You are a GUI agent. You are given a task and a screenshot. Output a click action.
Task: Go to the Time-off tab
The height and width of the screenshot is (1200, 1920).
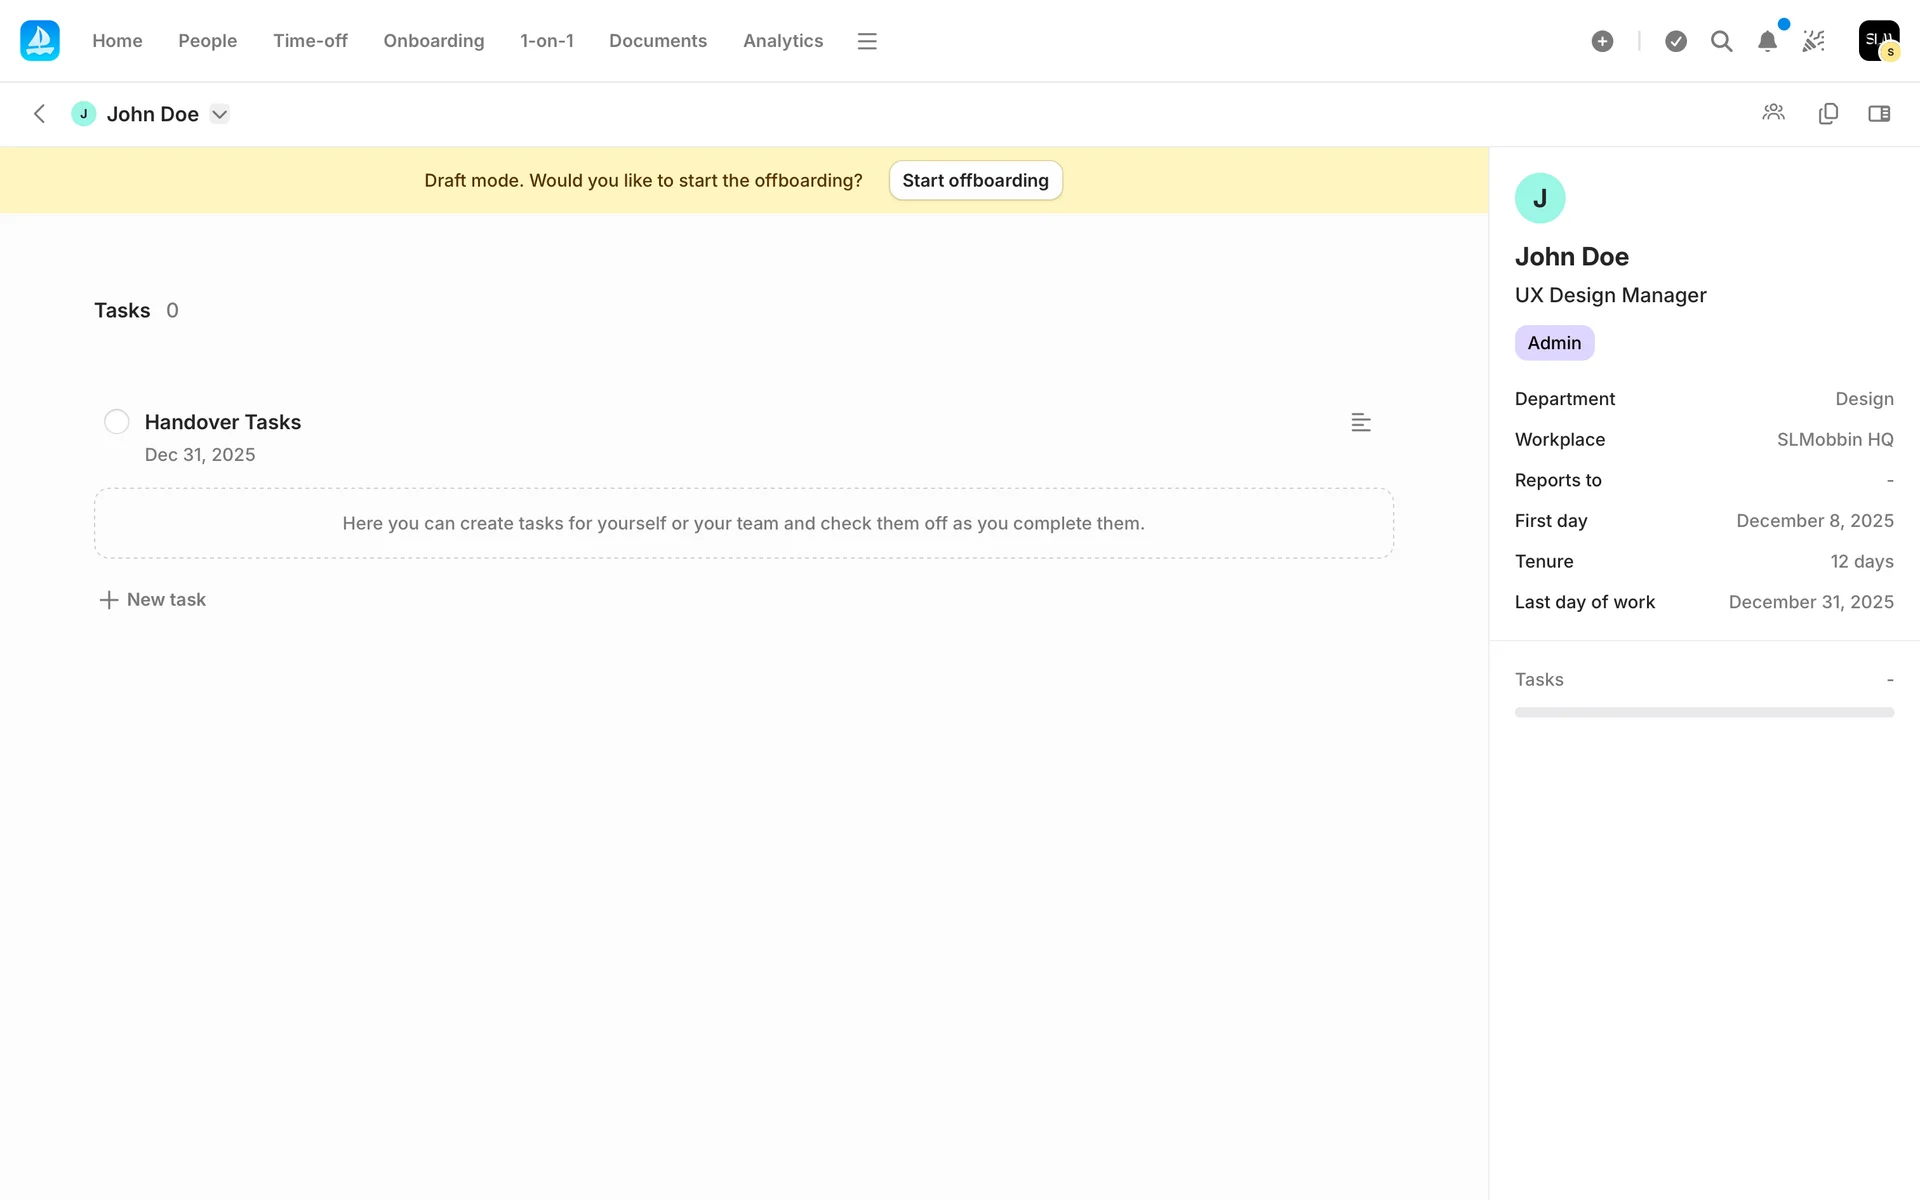310,41
